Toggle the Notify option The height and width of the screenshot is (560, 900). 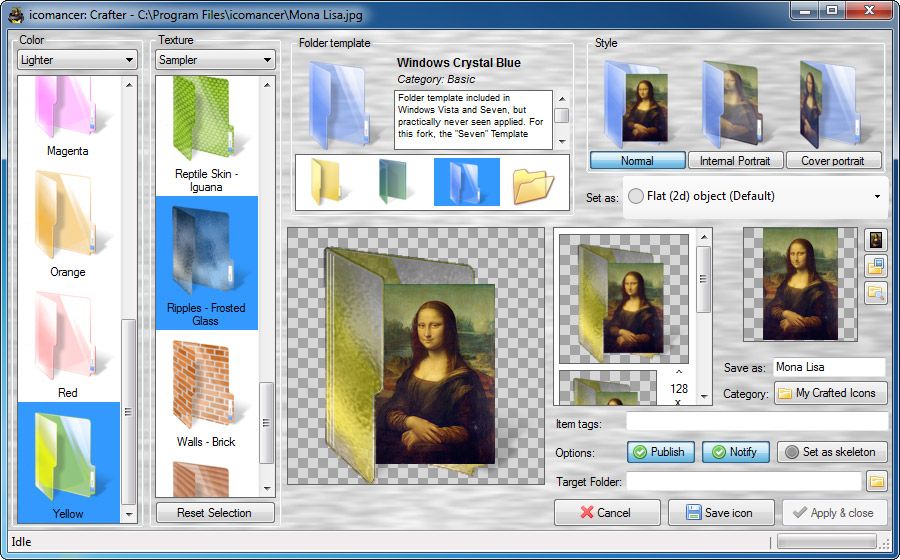[x=734, y=452]
